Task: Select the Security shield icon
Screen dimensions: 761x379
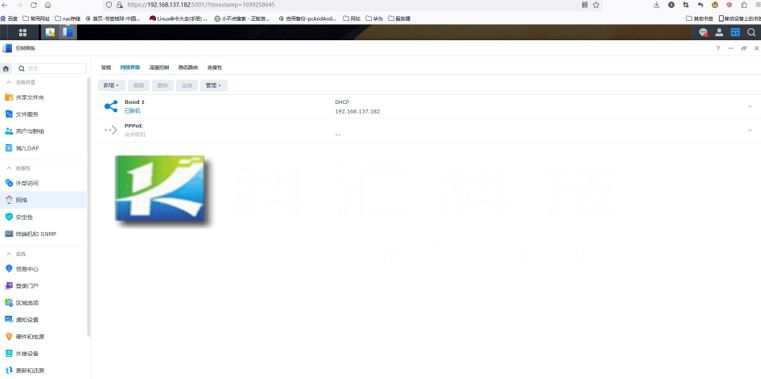Action: click(9, 217)
